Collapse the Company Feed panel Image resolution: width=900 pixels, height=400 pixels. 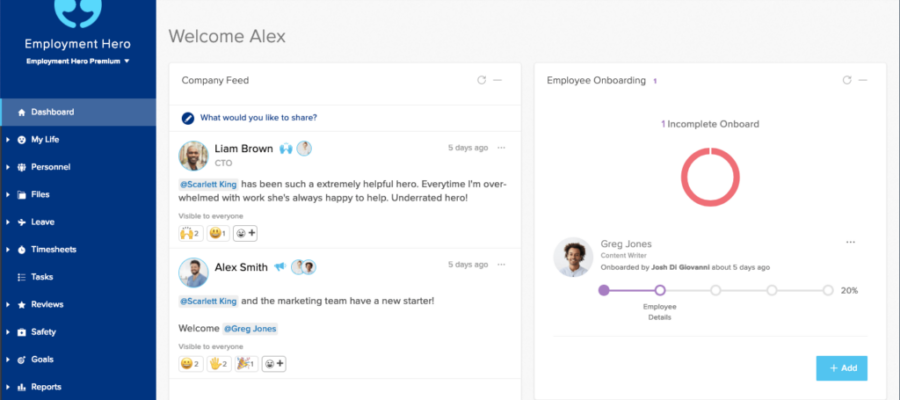point(498,80)
